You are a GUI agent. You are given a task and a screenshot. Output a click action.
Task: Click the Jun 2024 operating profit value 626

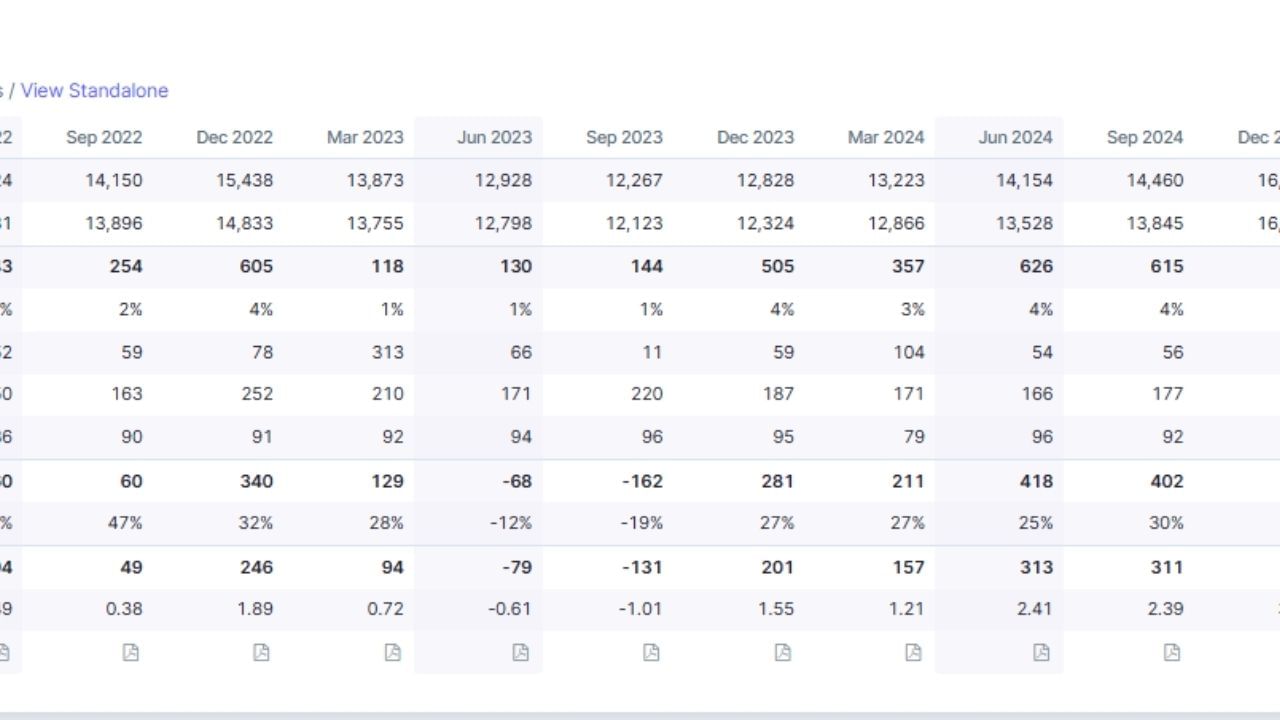(1036, 266)
